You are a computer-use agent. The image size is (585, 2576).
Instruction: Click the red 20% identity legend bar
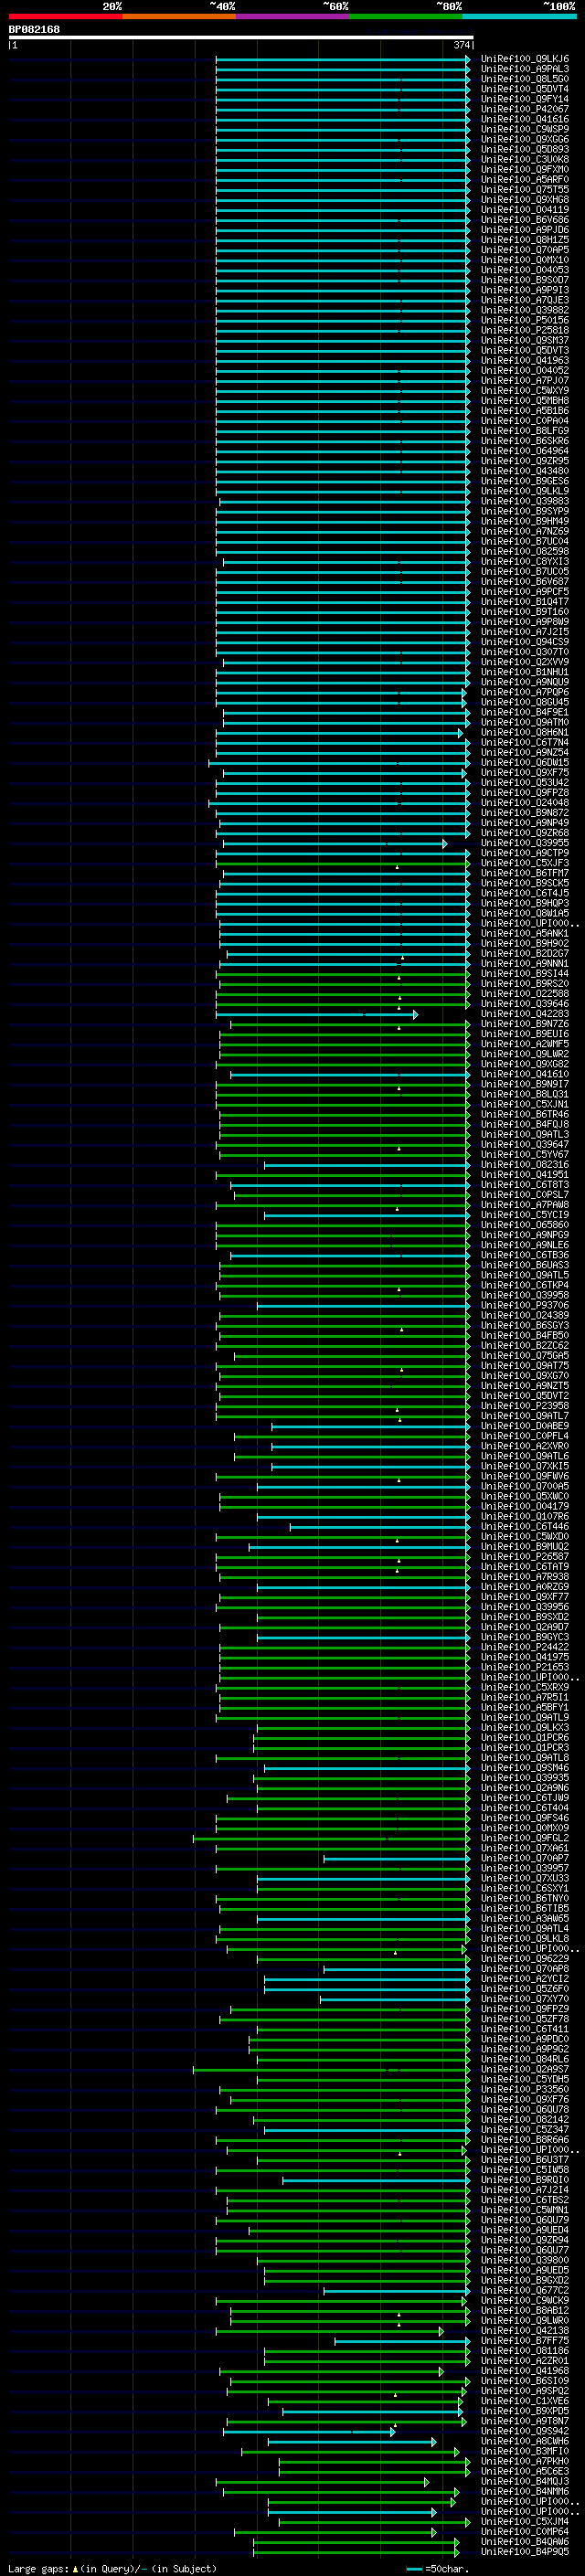pos(65,16)
